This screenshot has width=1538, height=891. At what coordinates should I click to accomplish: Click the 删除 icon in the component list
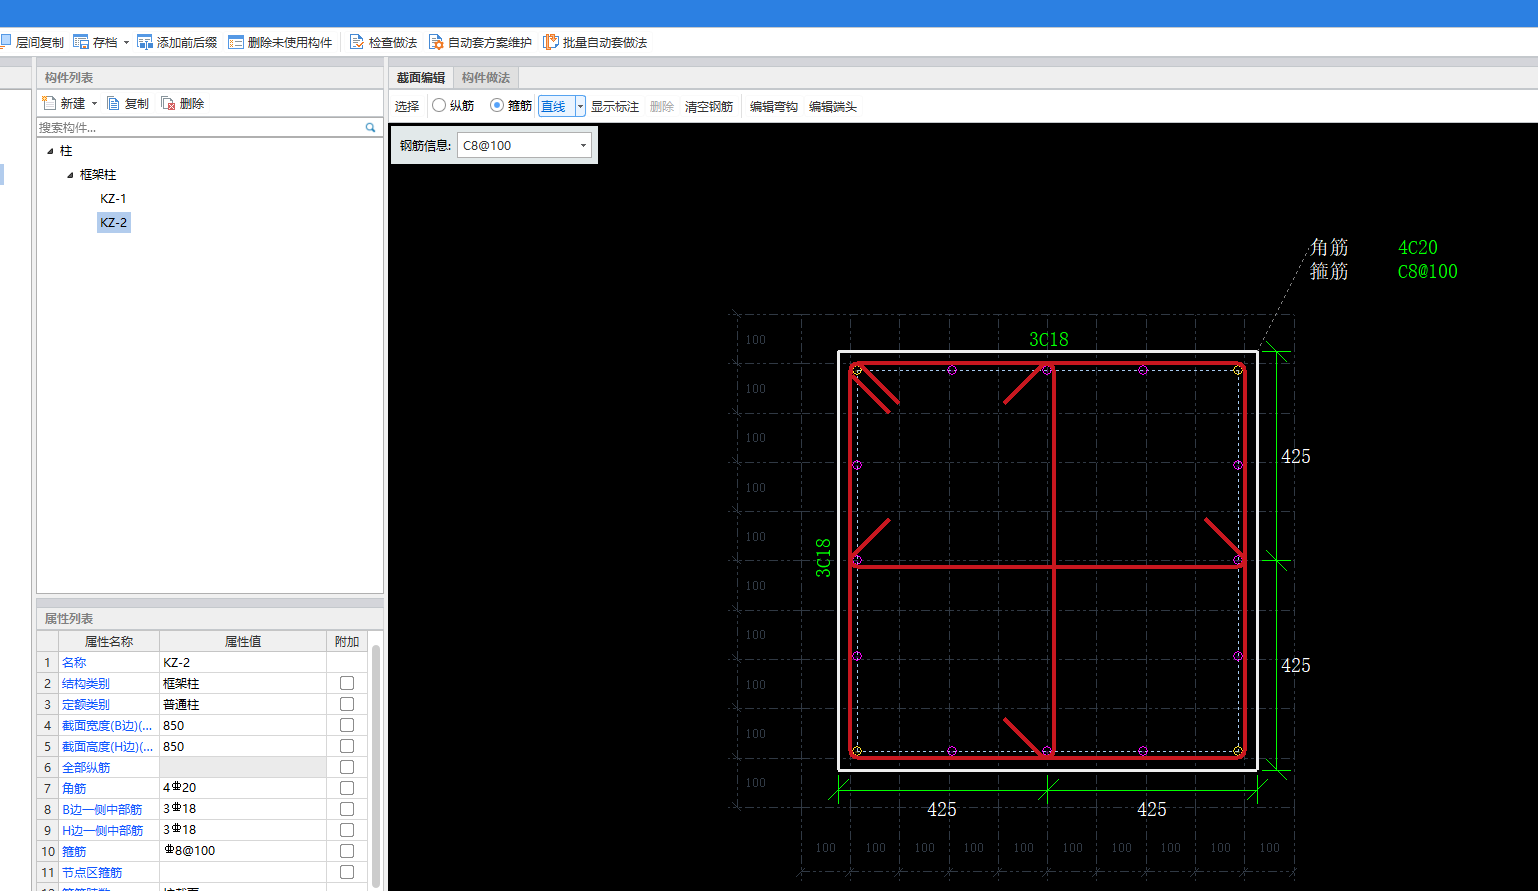coord(168,103)
